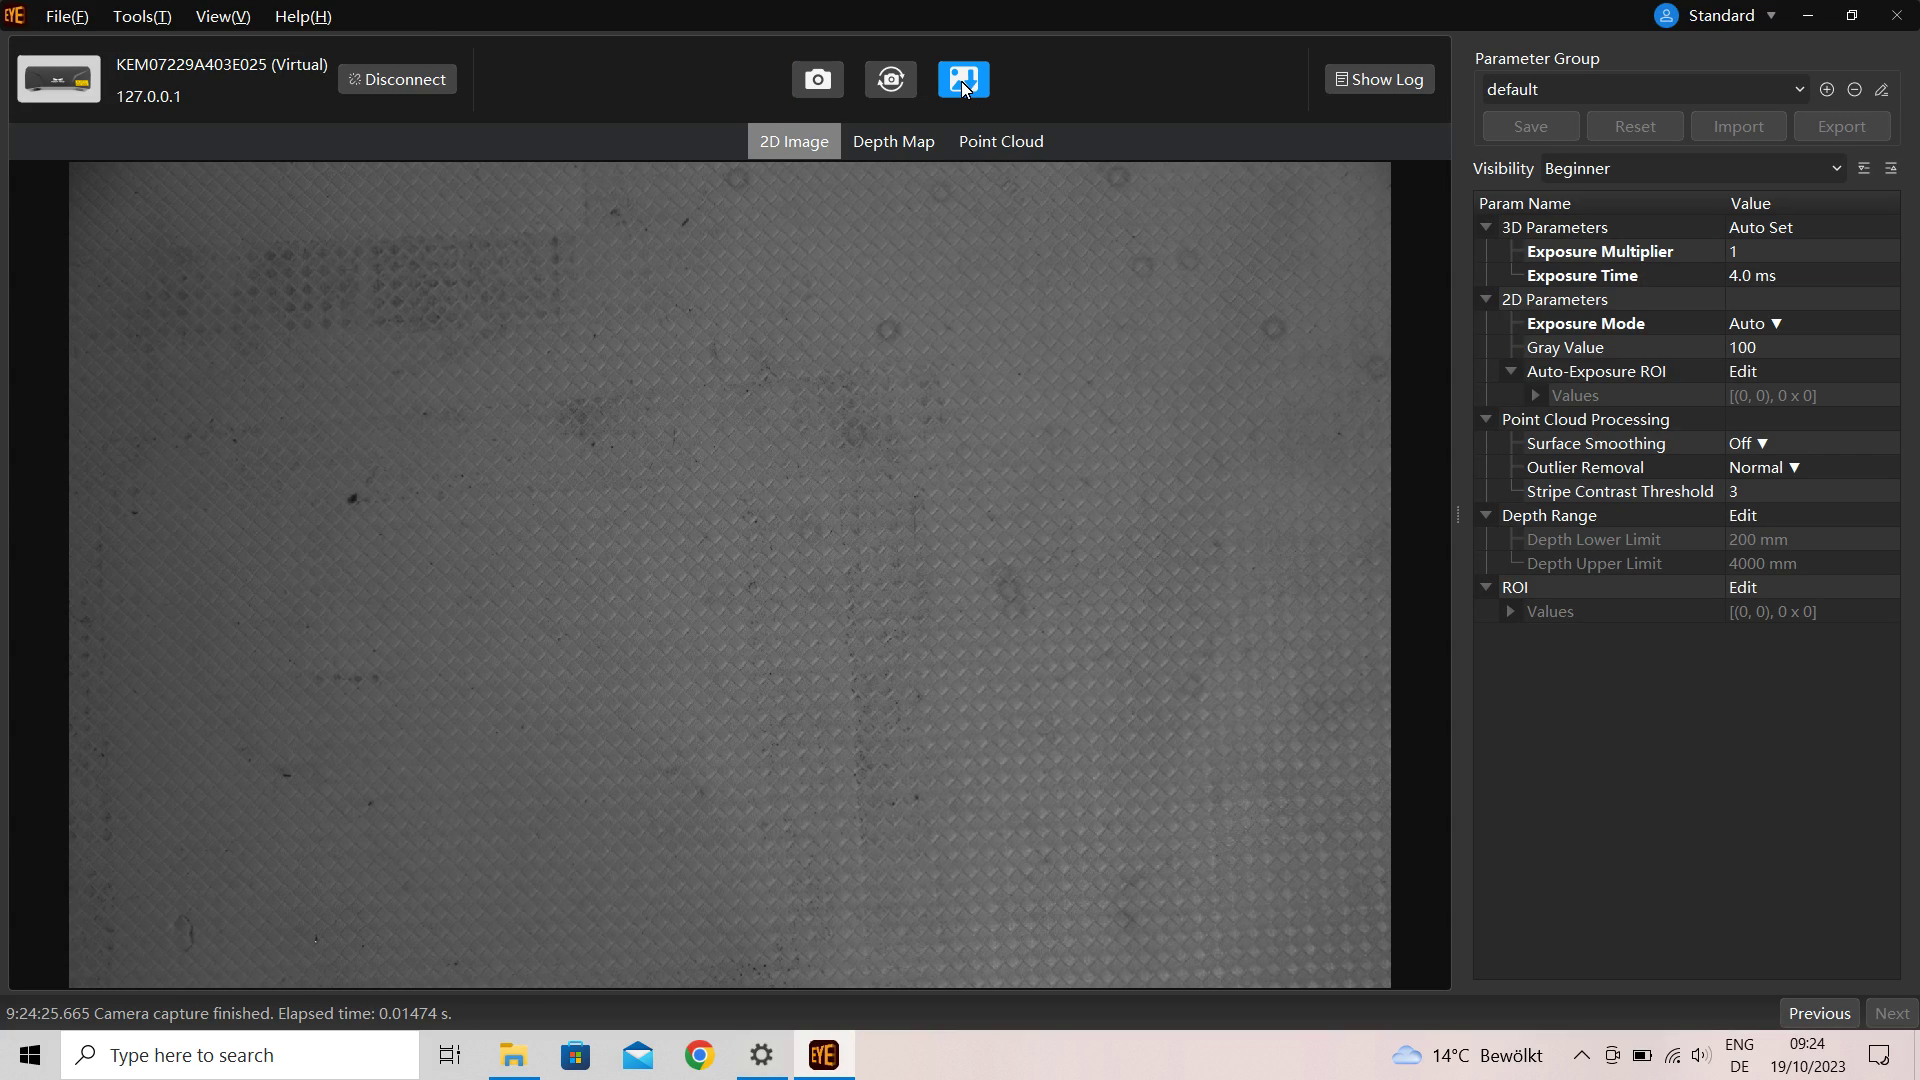Click the single capture camera icon
Viewport: 1920px width, 1080px height.
point(817,80)
